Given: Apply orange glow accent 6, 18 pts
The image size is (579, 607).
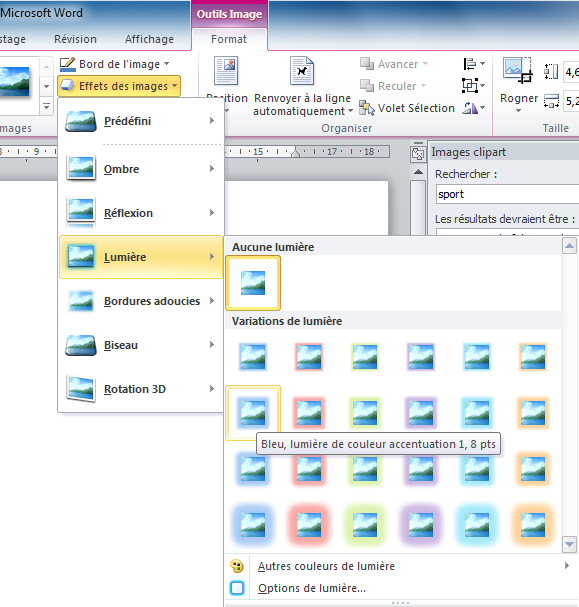Looking at the screenshot, I should coord(533,525).
